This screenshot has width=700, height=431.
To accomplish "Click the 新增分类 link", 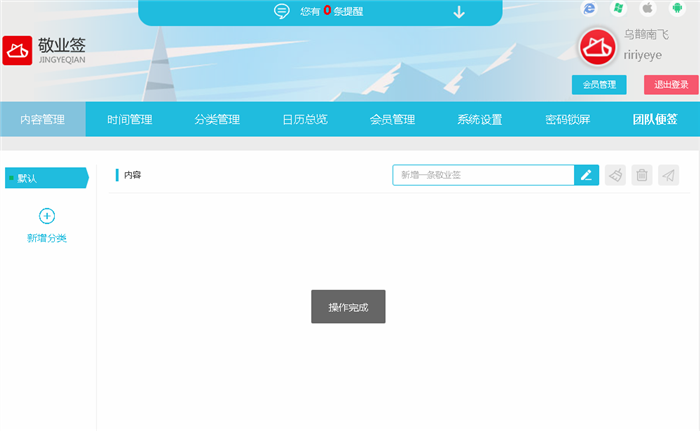I will coord(47,238).
